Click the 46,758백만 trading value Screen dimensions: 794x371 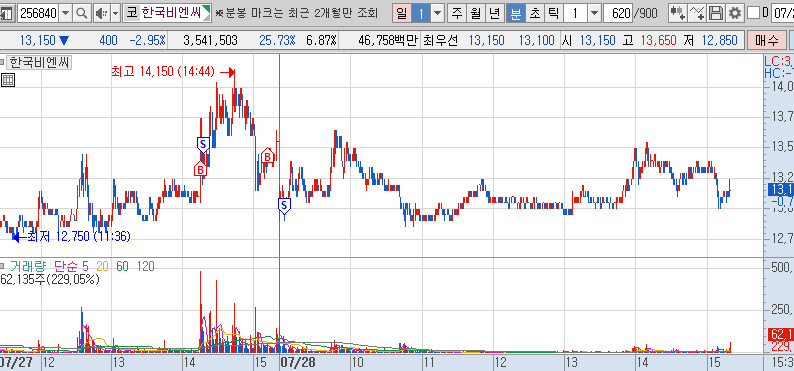[388, 40]
